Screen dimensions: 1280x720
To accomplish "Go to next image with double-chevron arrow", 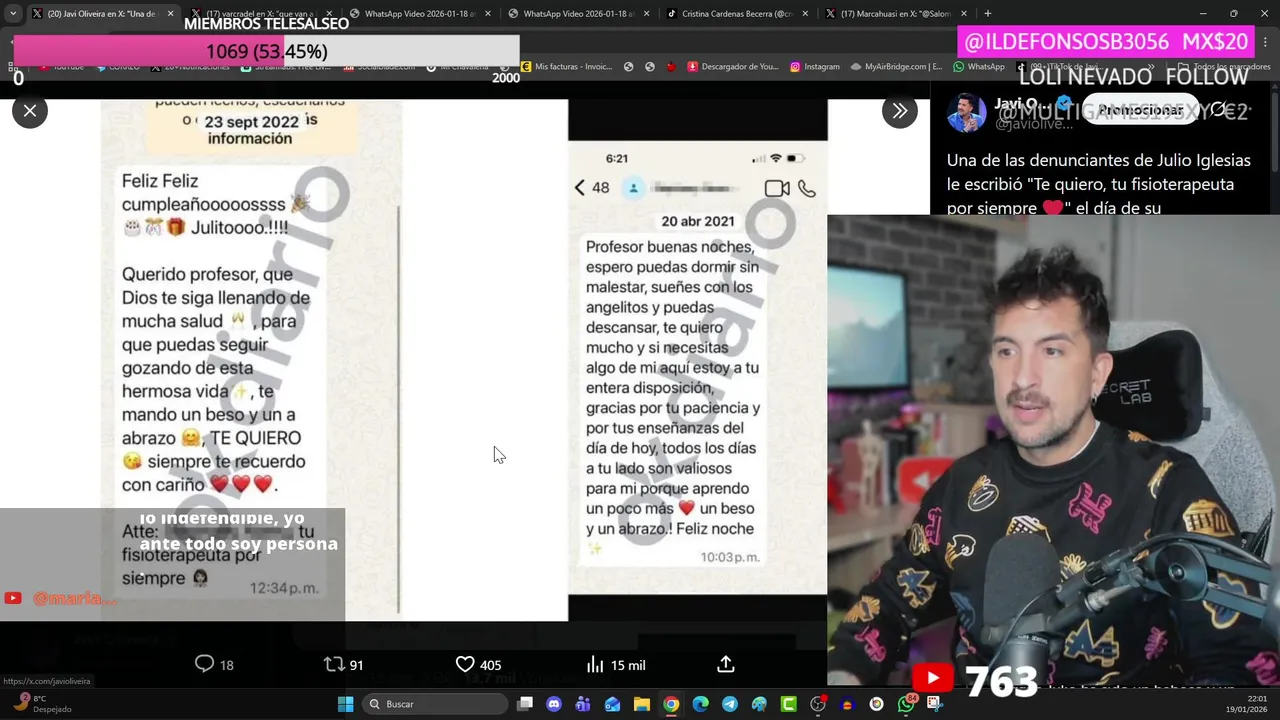I will [899, 111].
